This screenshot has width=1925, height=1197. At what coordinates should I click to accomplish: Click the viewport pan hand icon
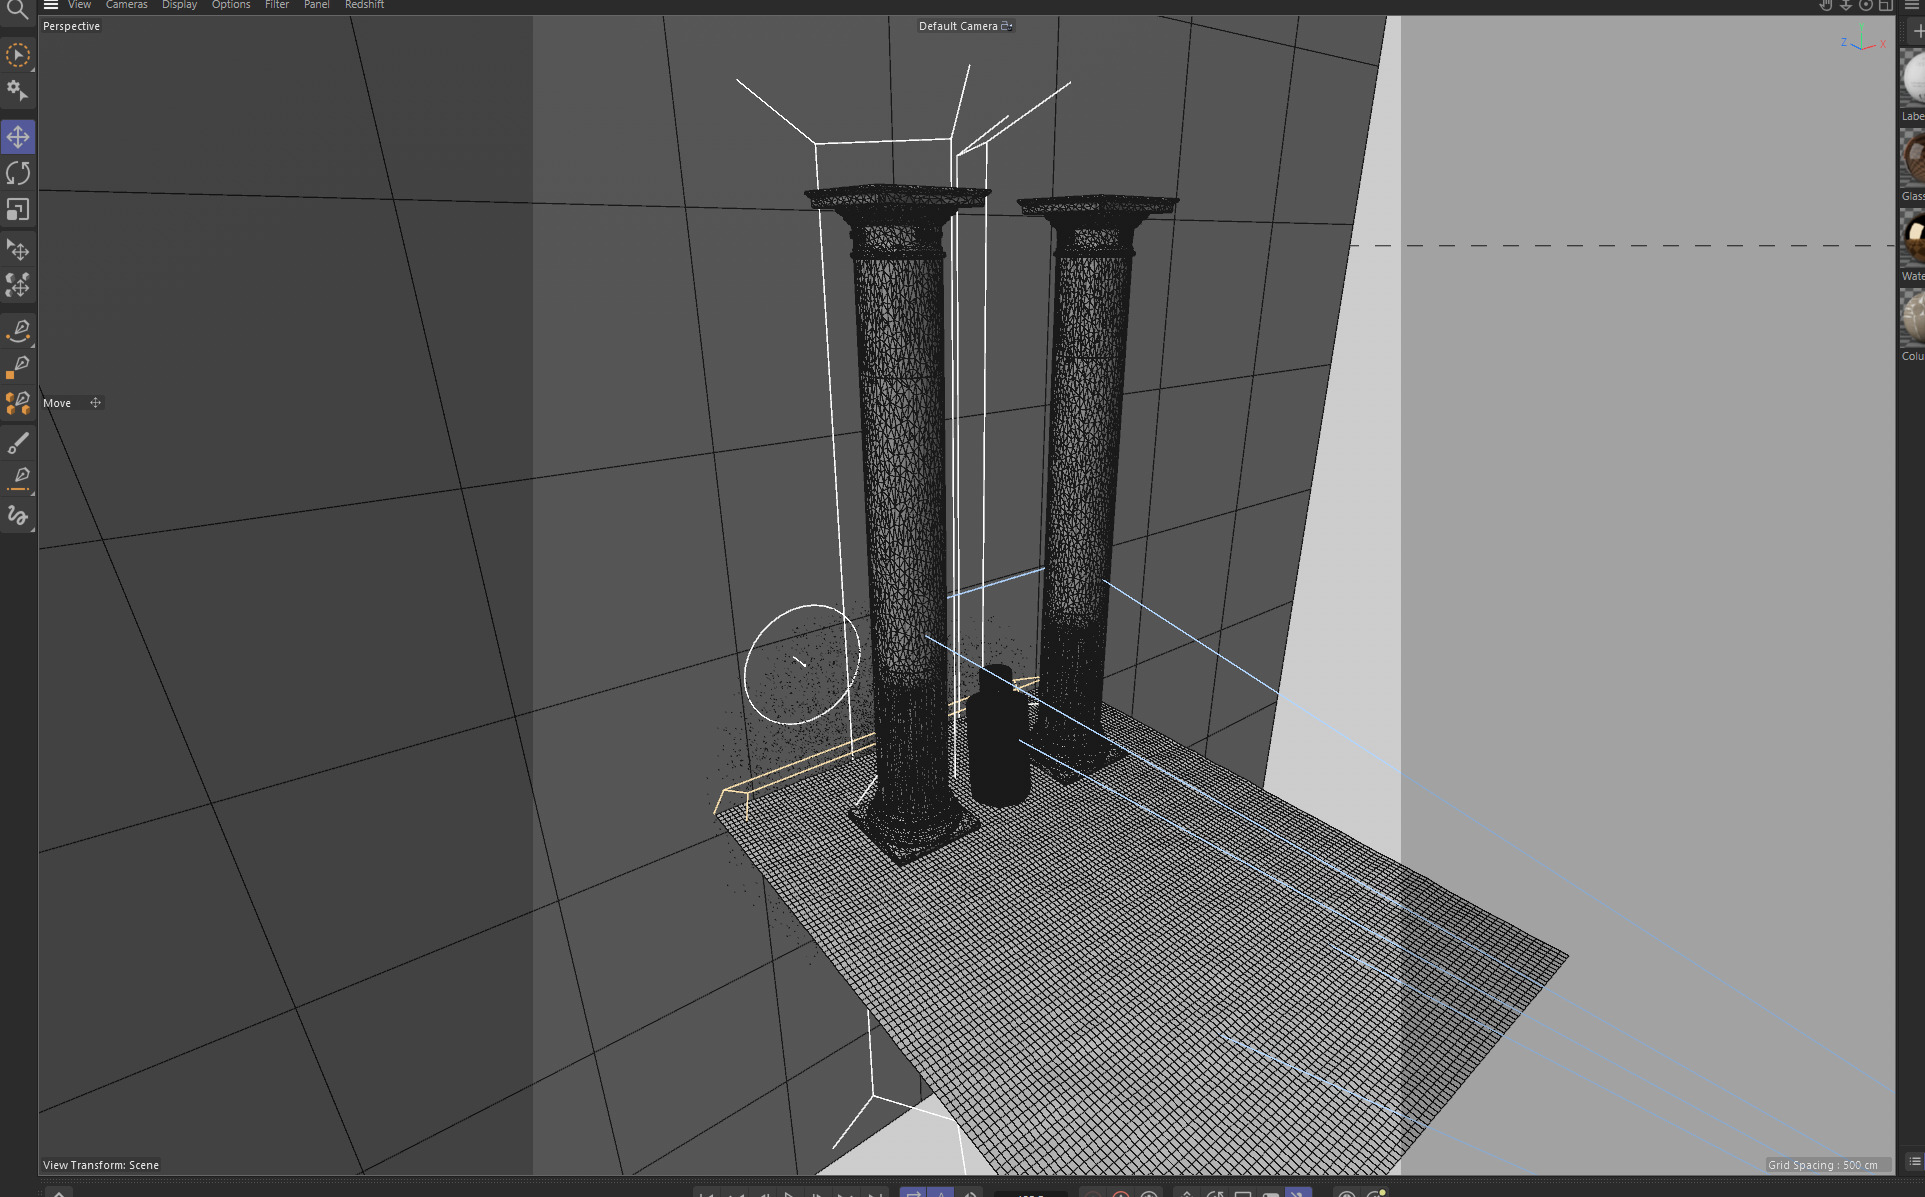1825,6
